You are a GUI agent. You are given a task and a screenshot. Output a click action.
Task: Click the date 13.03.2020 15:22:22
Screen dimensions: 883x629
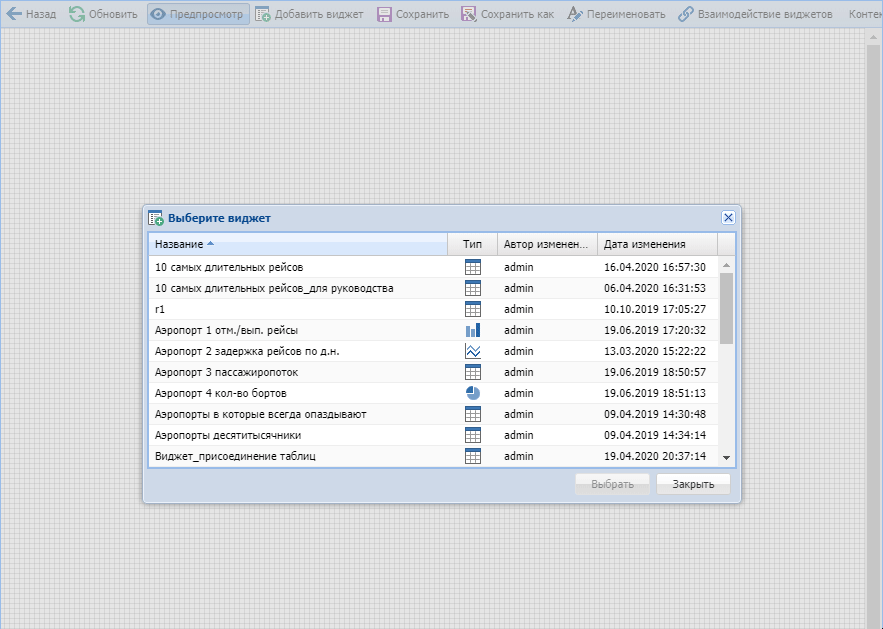[654, 351]
